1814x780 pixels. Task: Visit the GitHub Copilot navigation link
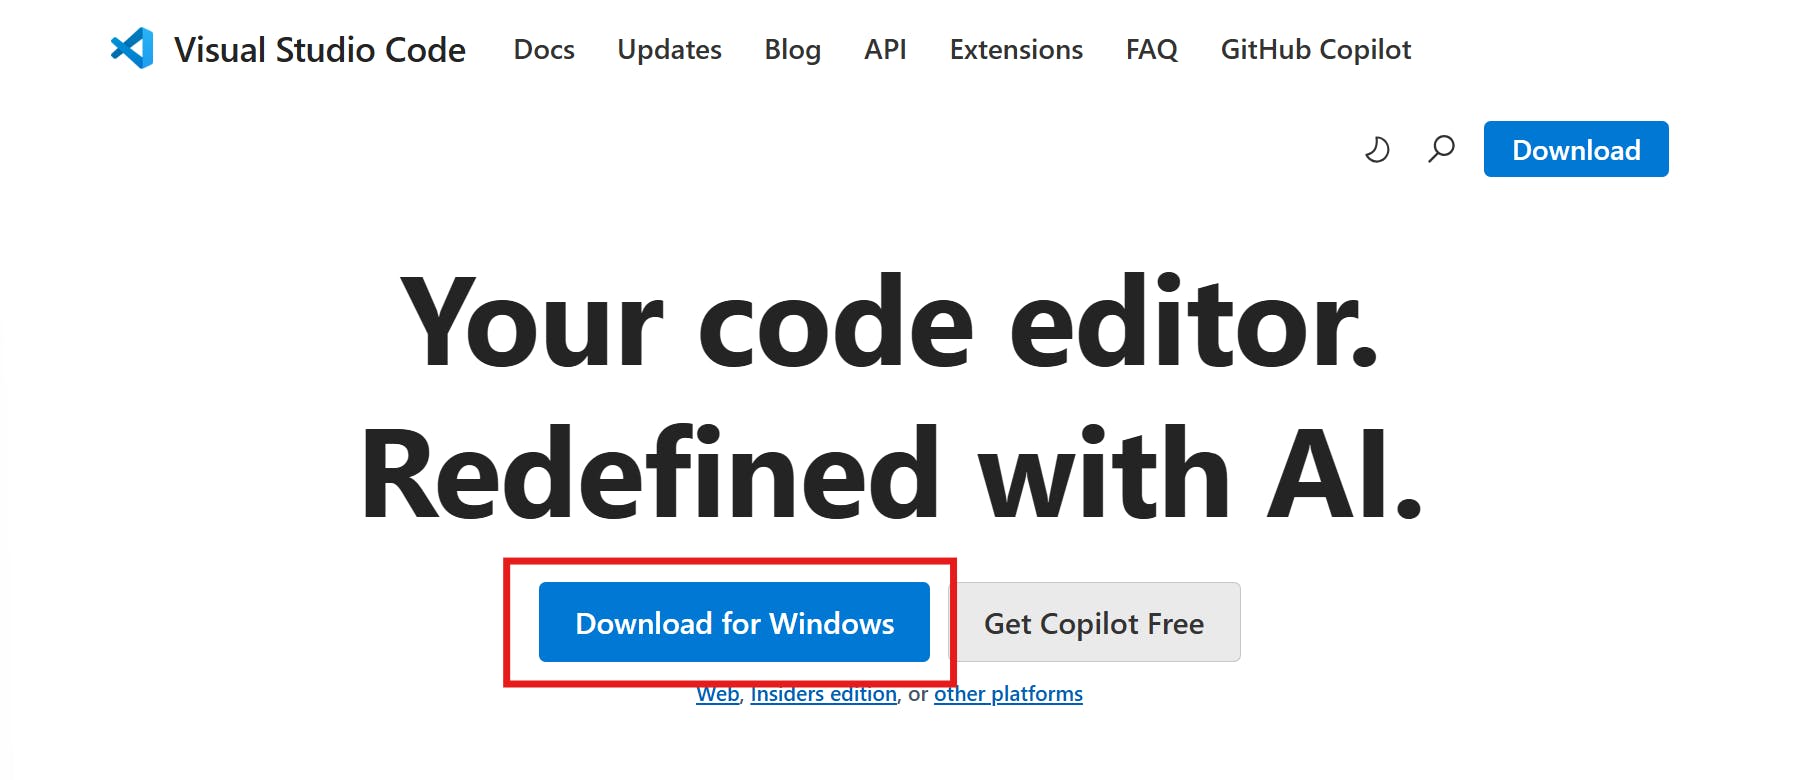click(1315, 49)
